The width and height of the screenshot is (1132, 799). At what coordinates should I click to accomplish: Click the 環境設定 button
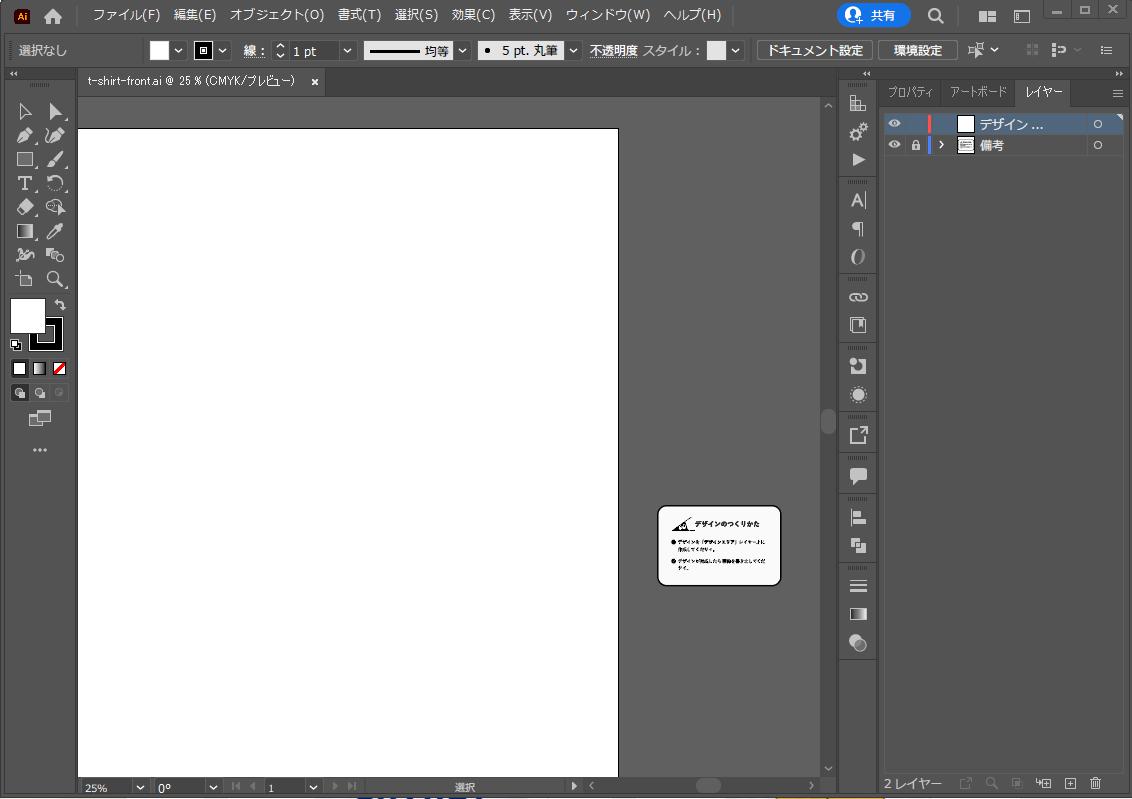[917, 51]
